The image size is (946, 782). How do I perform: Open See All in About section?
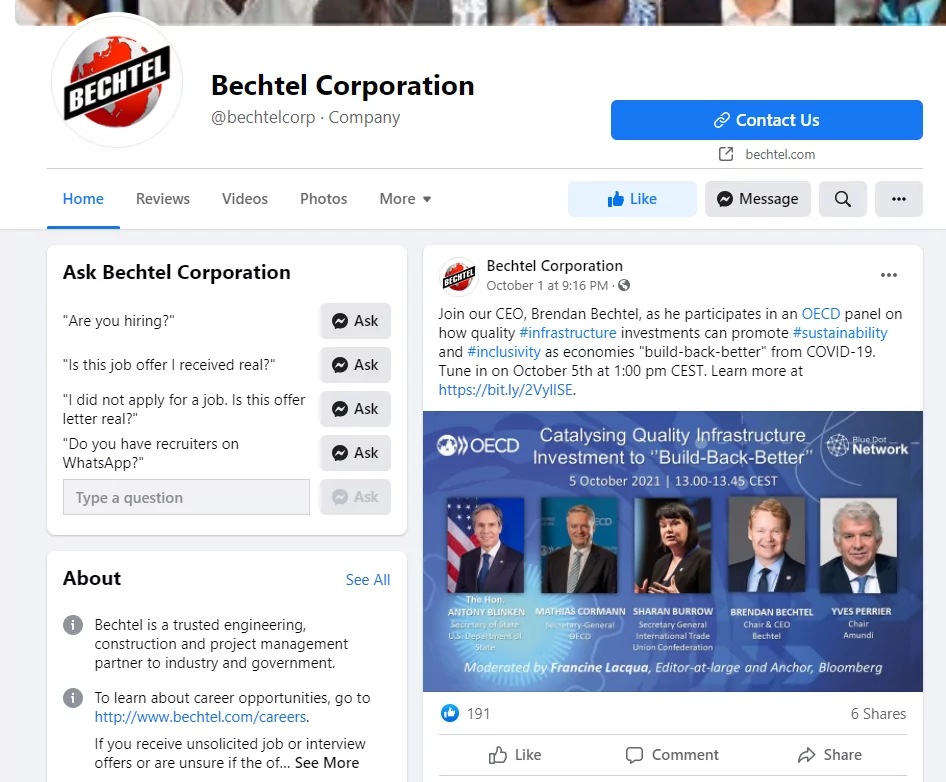pos(367,580)
